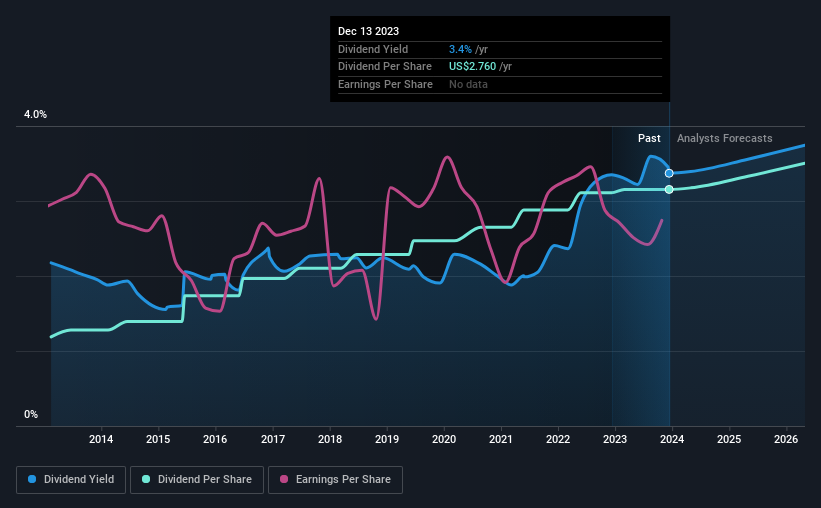The width and height of the screenshot is (821, 508).
Task: Click the 0% y-axis label
Action: click(31, 414)
